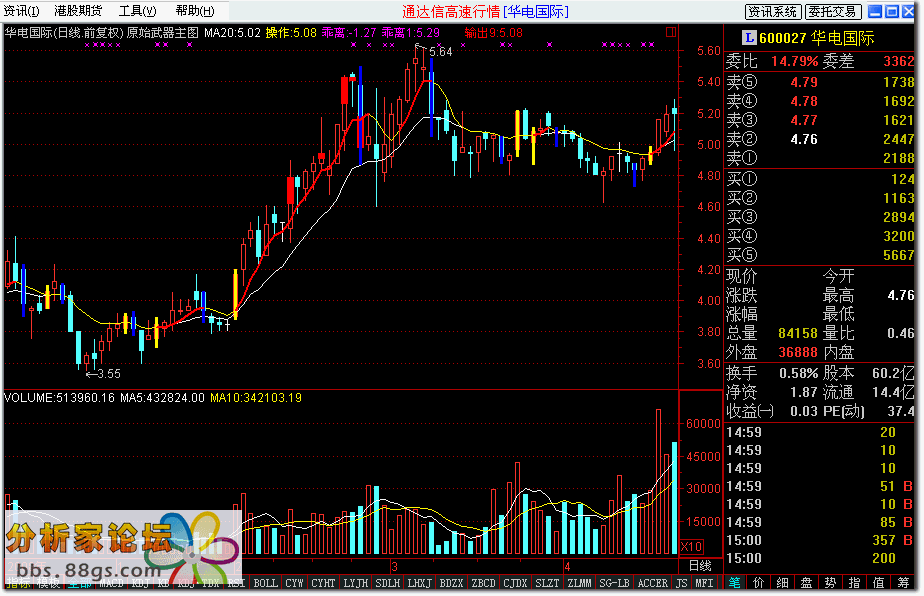
Task: Switch to the 筹 chips tab
Action: pyautogui.click(x=903, y=583)
